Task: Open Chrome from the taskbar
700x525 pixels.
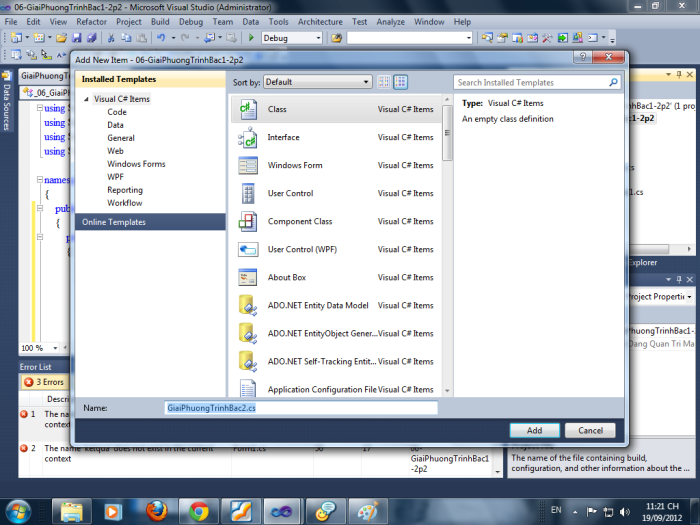Action: pos(199,511)
